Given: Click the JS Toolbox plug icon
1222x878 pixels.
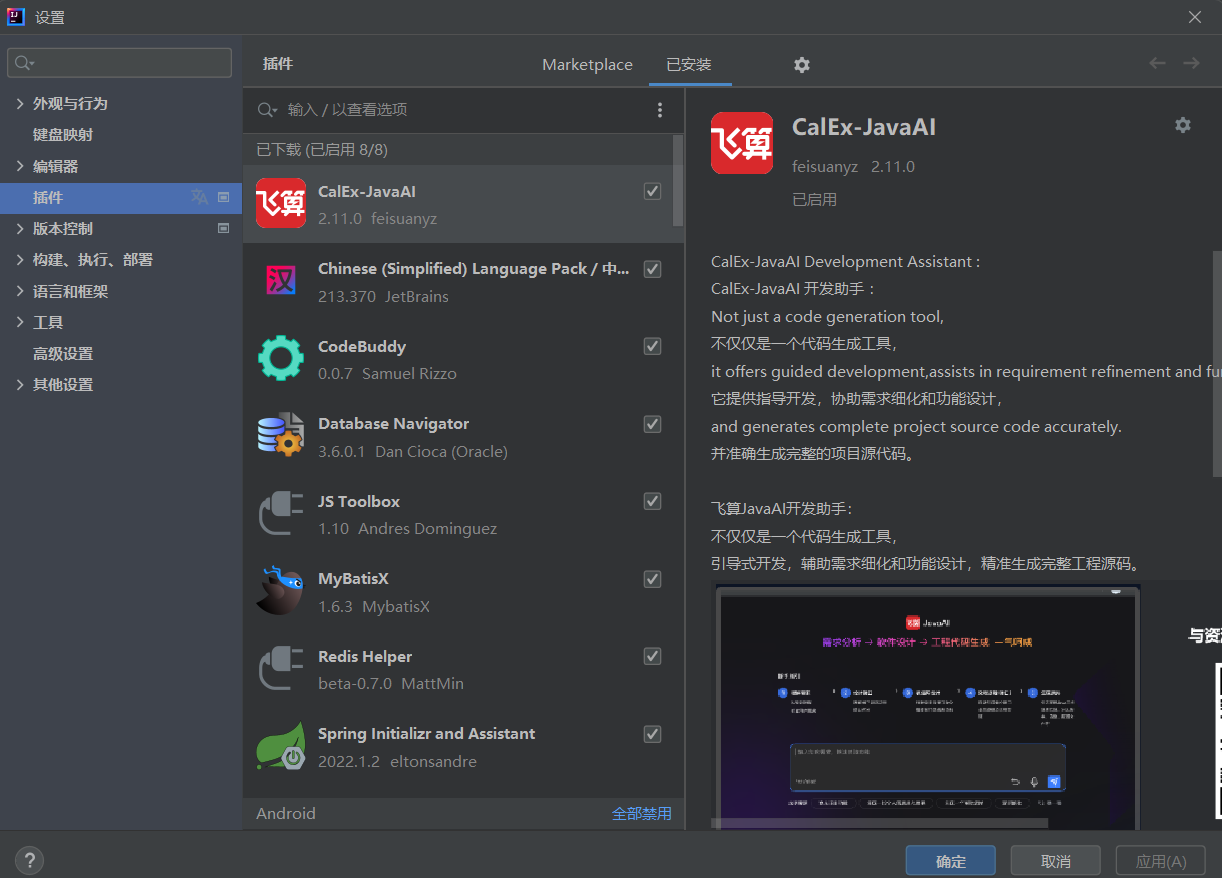Looking at the screenshot, I should click(x=281, y=514).
